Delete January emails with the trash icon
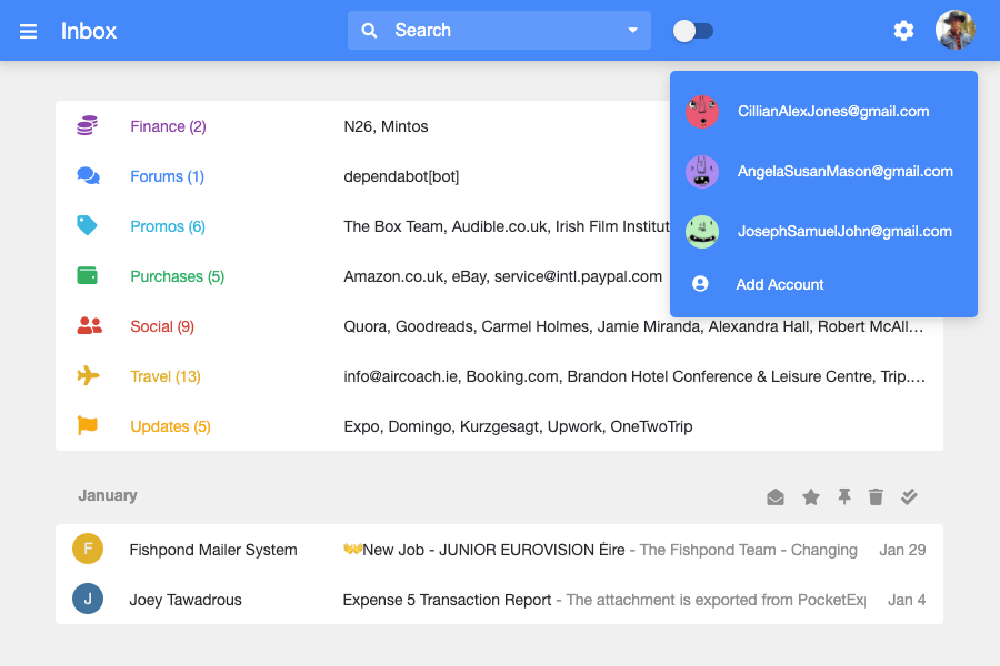This screenshot has width=1000, height=666. [876, 496]
